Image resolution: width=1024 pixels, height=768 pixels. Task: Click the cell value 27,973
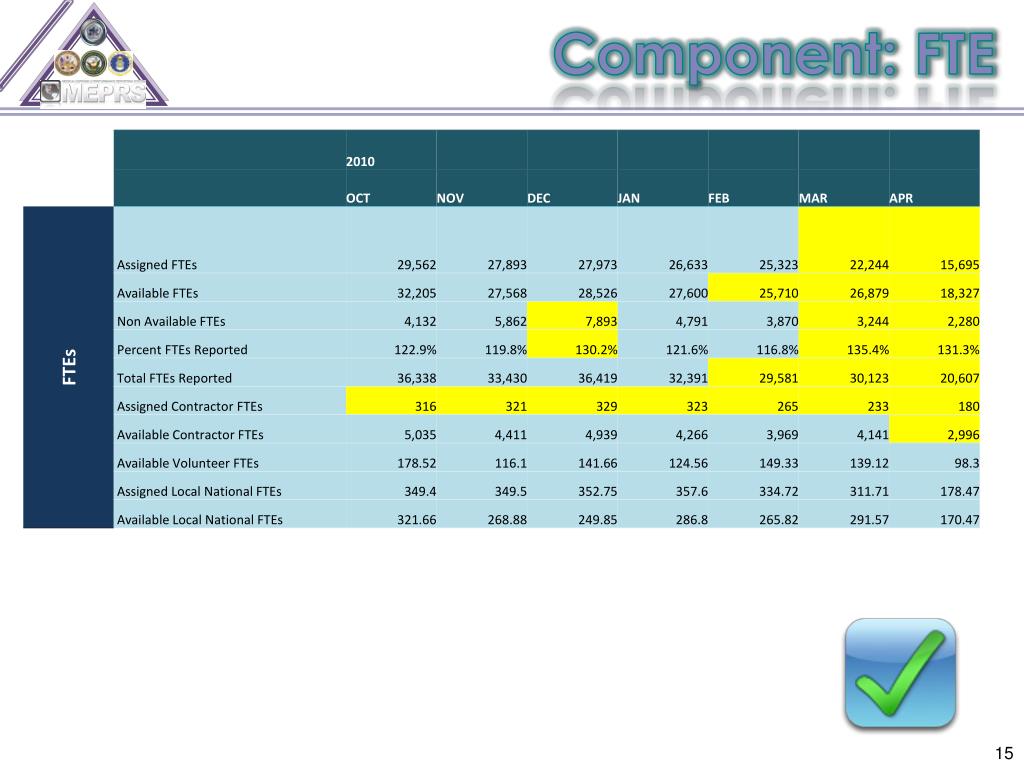pos(598,264)
